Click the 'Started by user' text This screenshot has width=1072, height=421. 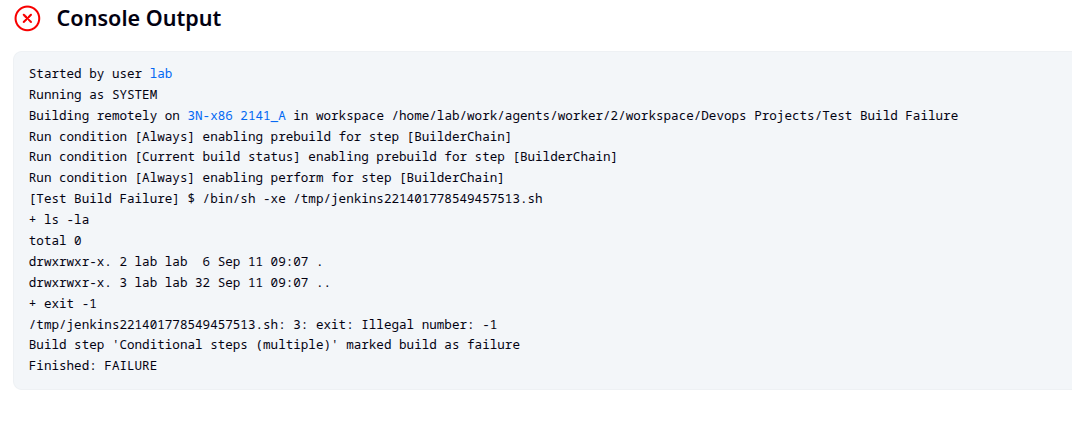pyautogui.click(x=86, y=74)
